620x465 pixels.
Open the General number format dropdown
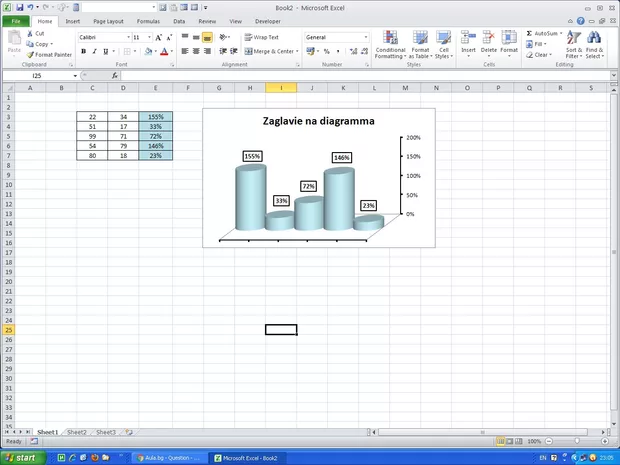pos(366,37)
